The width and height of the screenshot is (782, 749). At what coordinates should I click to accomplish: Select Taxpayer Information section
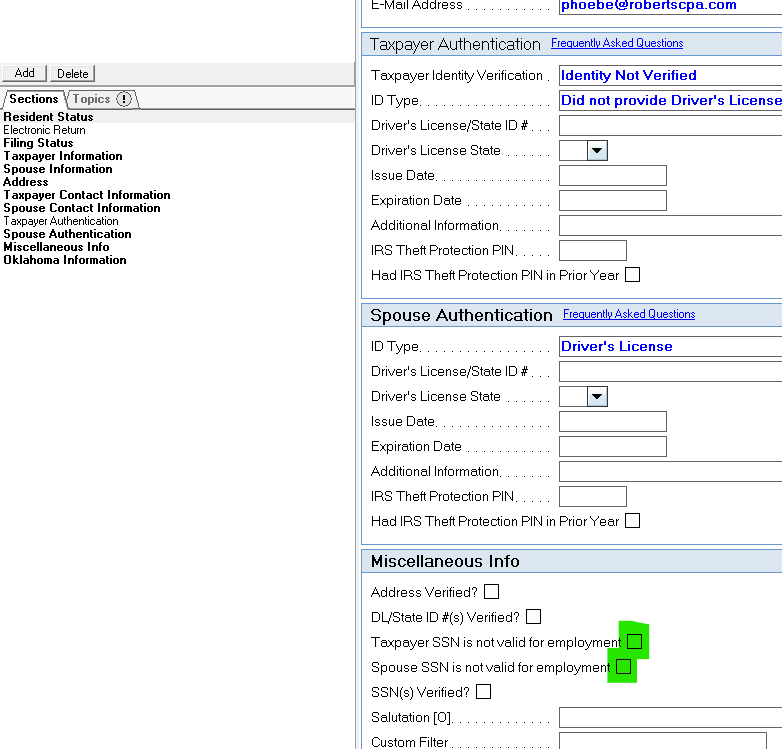[63, 156]
